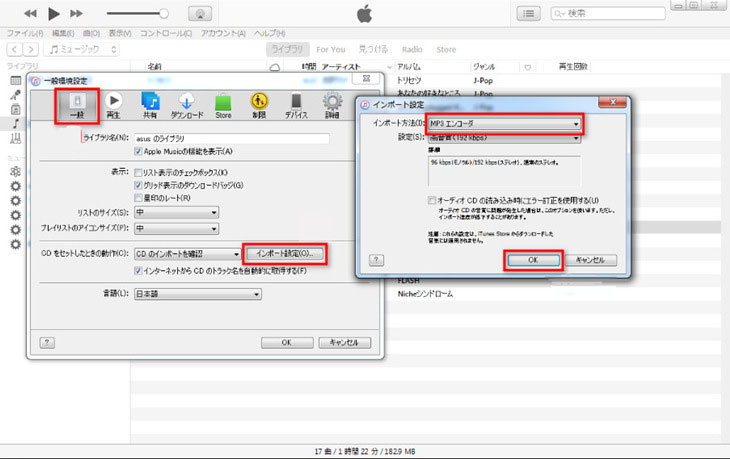The image size is (730, 459).
Task: Open the コントロール menu
Action: click(166, 34)
